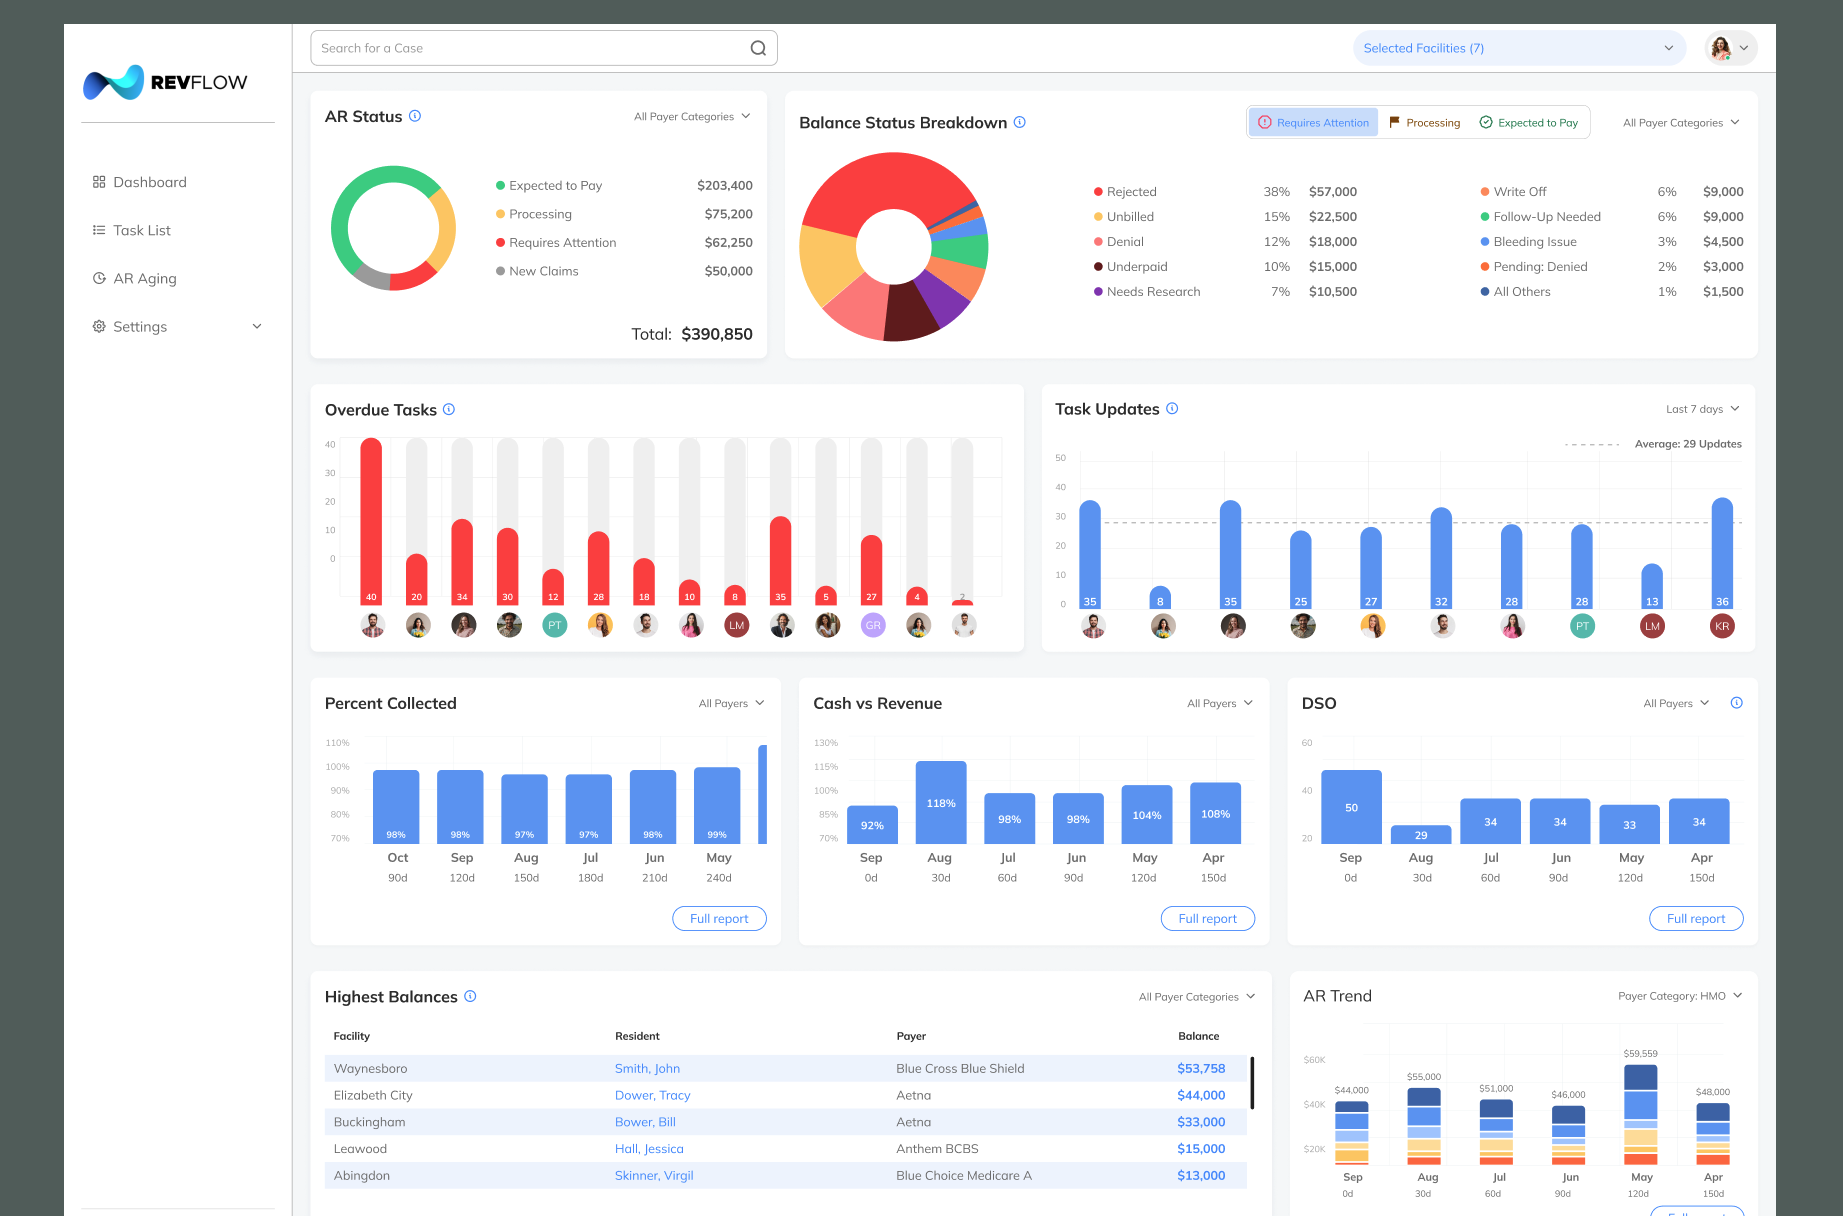Open the AR Status info icon
Screen dimensions: 1843x1216
415,116
